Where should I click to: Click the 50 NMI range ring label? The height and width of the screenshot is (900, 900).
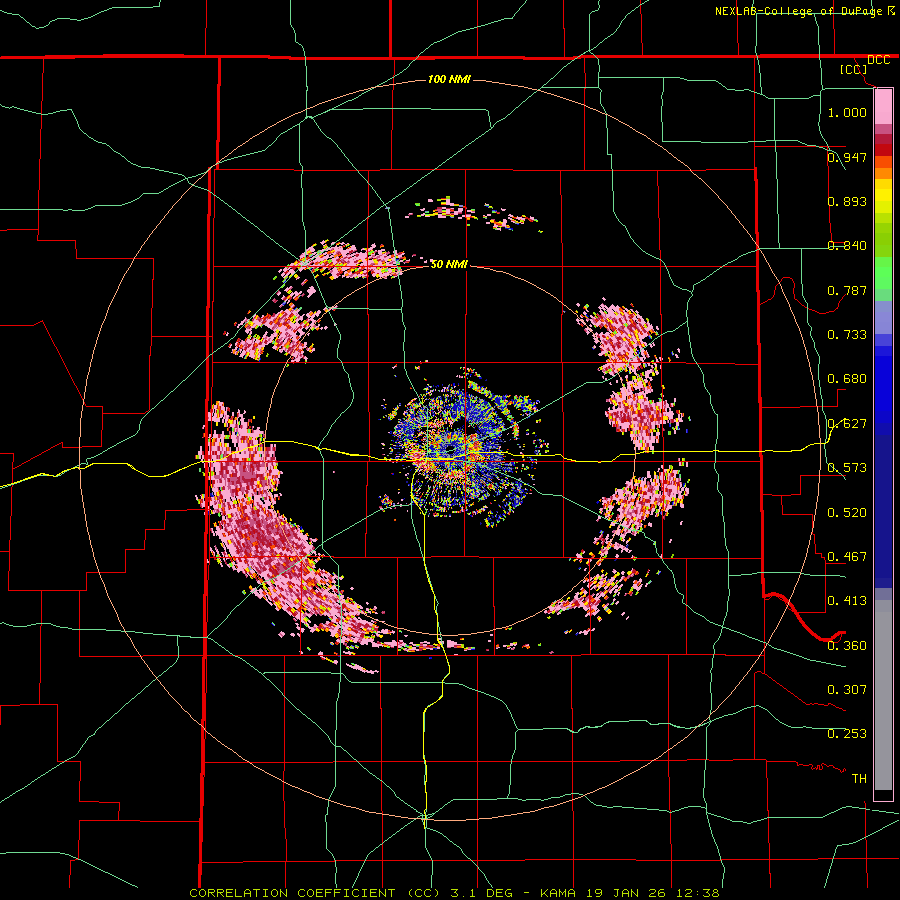(x=449, y=264)
